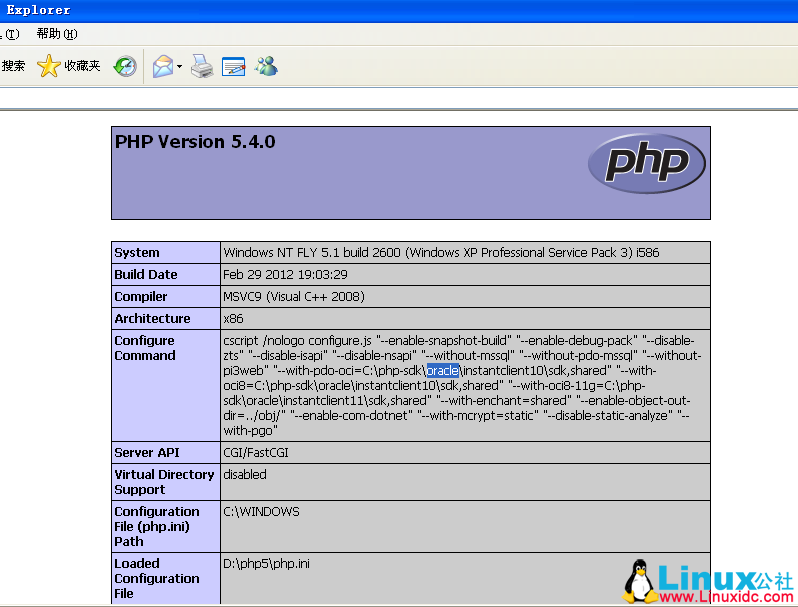
Task: Open the Mail envelope icon
Action: coord(163,66)
